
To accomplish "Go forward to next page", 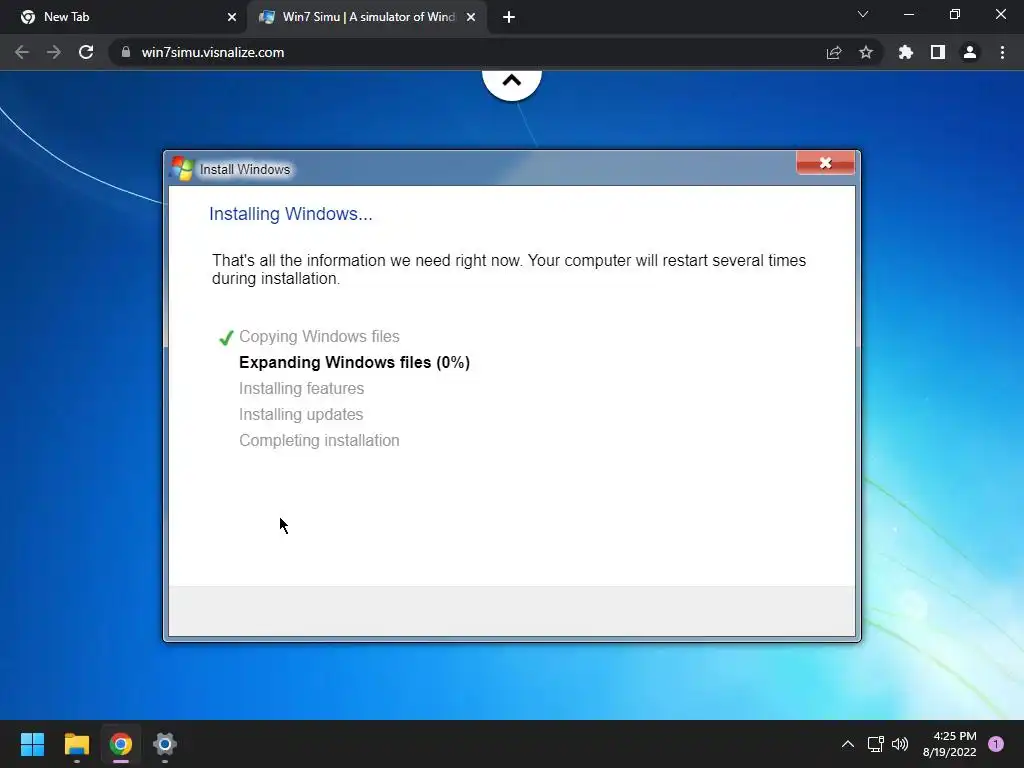I will 54,52.
